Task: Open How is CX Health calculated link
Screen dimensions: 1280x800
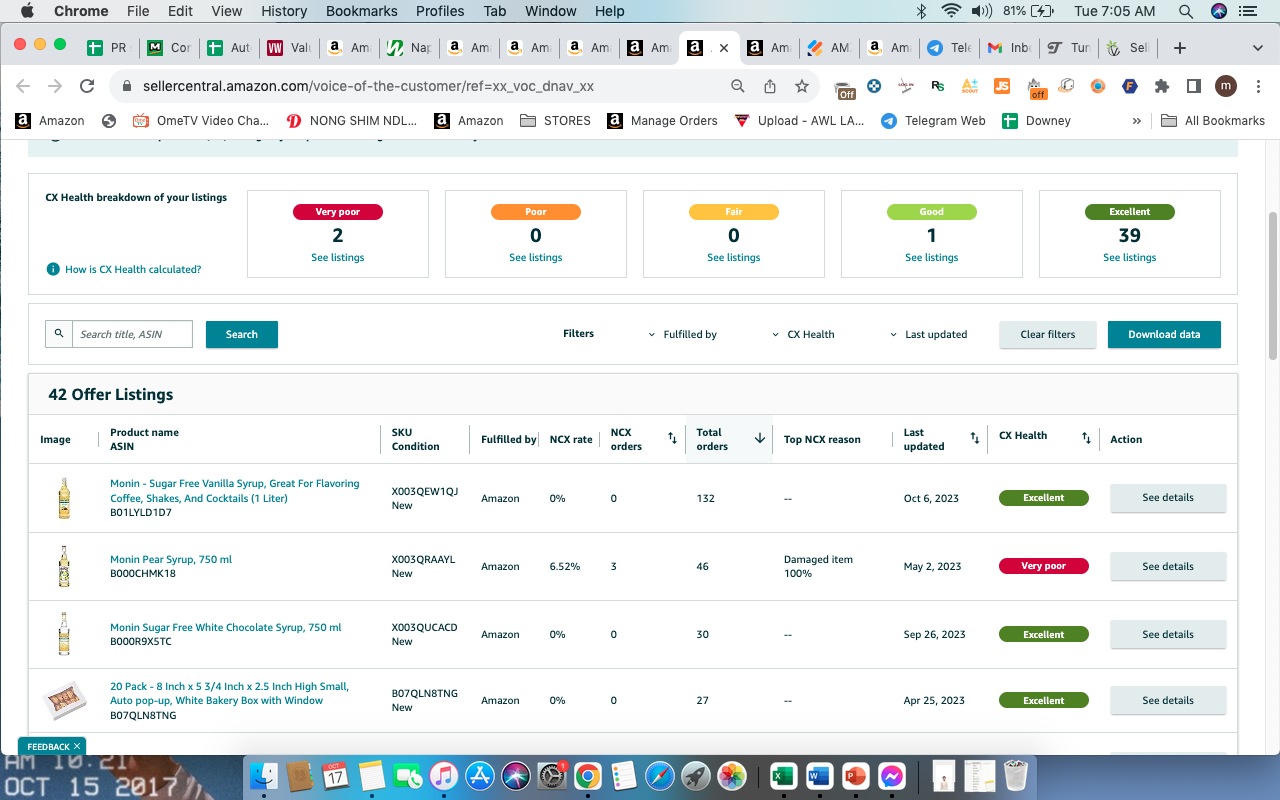Action: tap(133, 269)
